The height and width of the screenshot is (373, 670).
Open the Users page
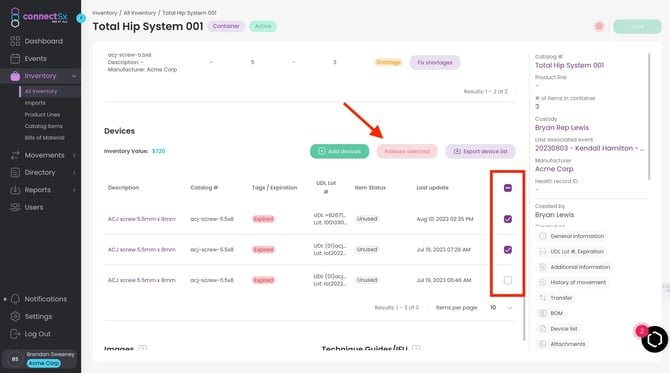(x=34, y=207)
